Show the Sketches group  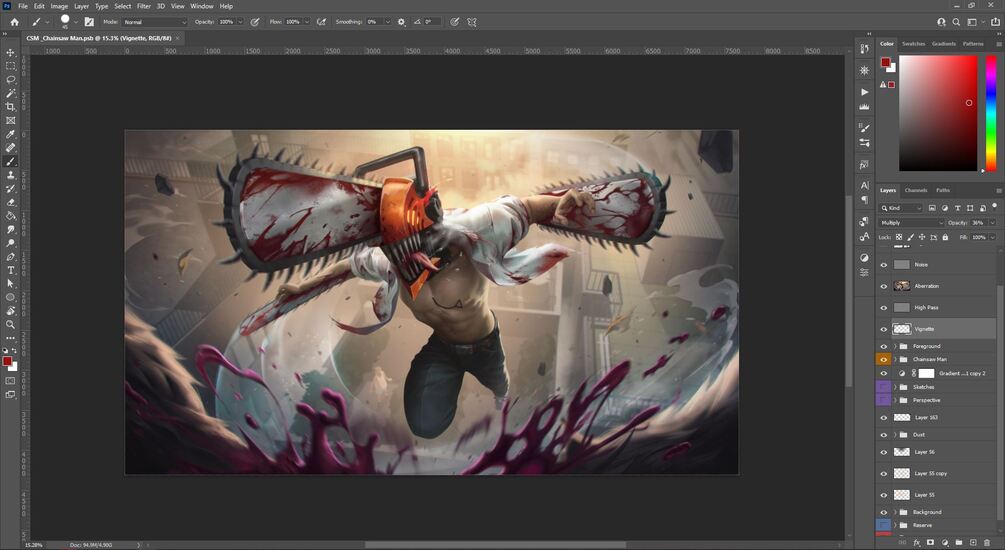pyautogui.click(x=884, y=387)
